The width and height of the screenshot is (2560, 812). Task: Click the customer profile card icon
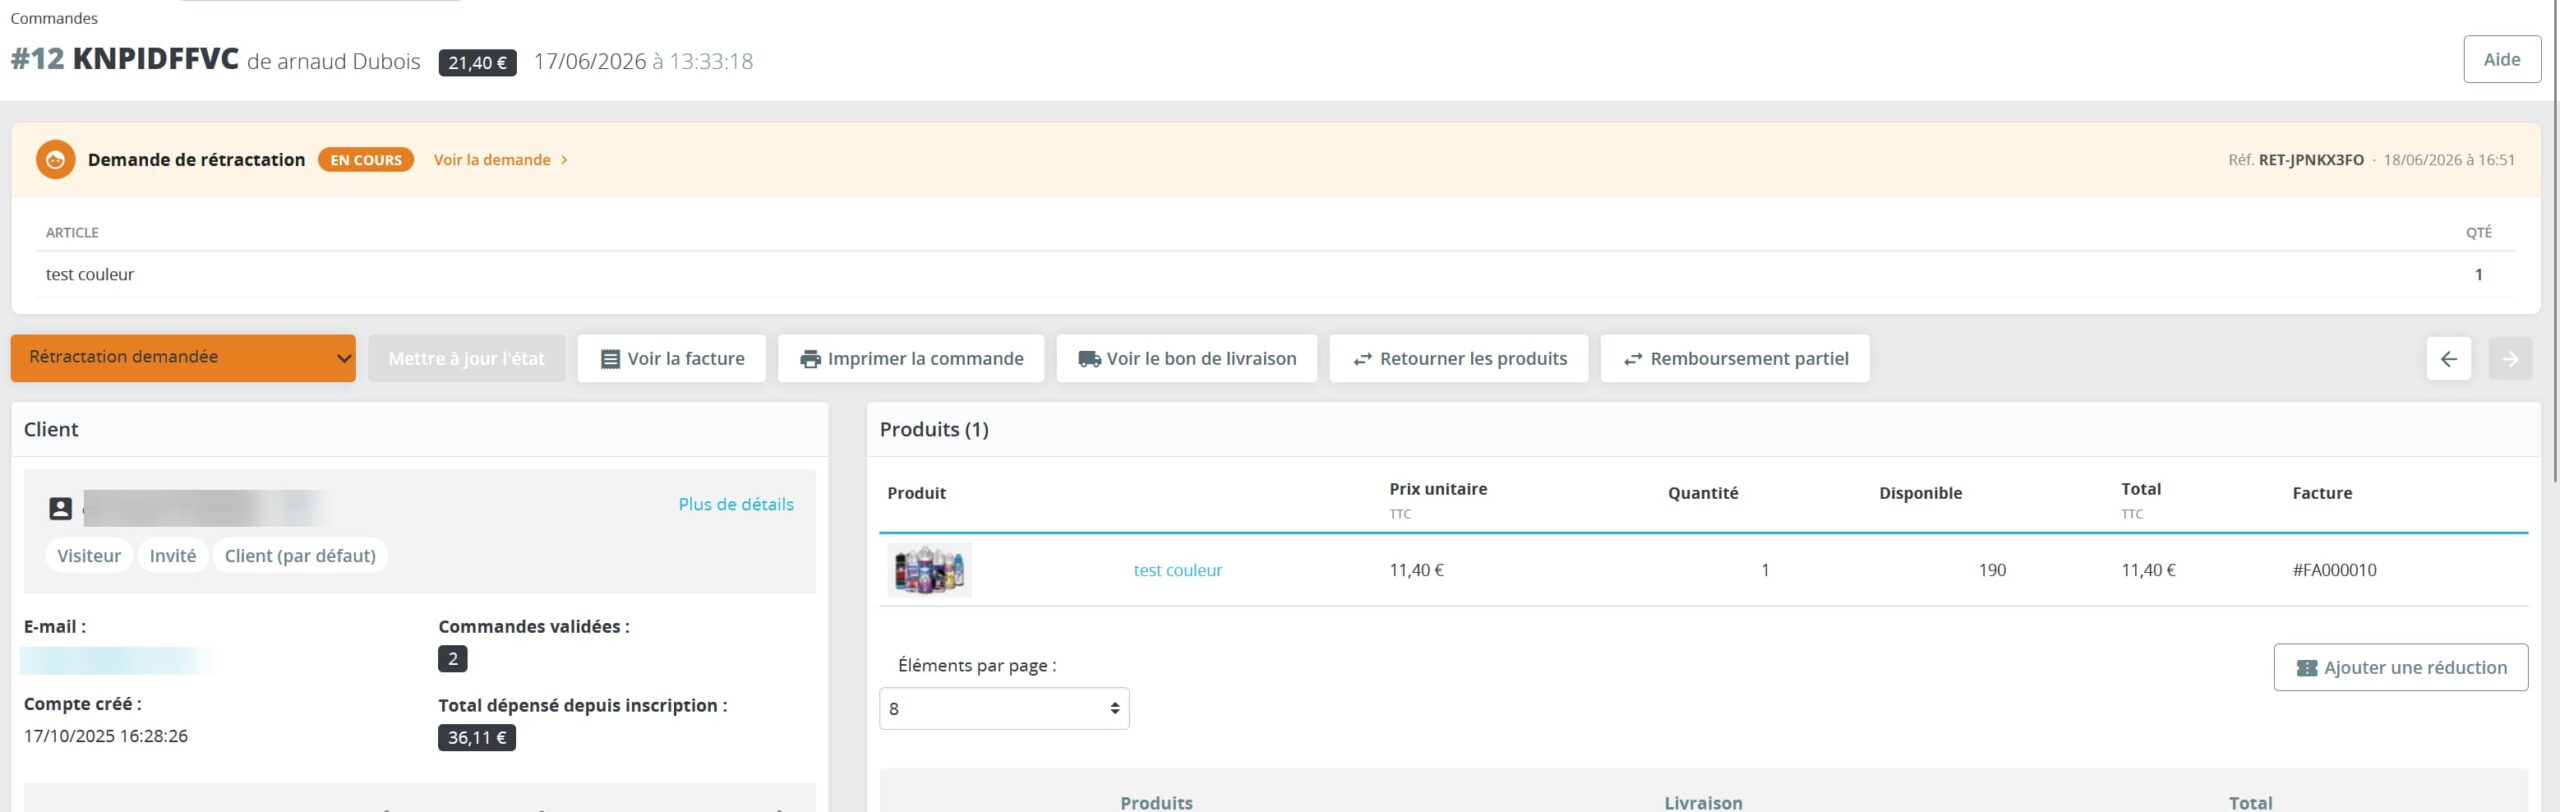pos(60,508)
